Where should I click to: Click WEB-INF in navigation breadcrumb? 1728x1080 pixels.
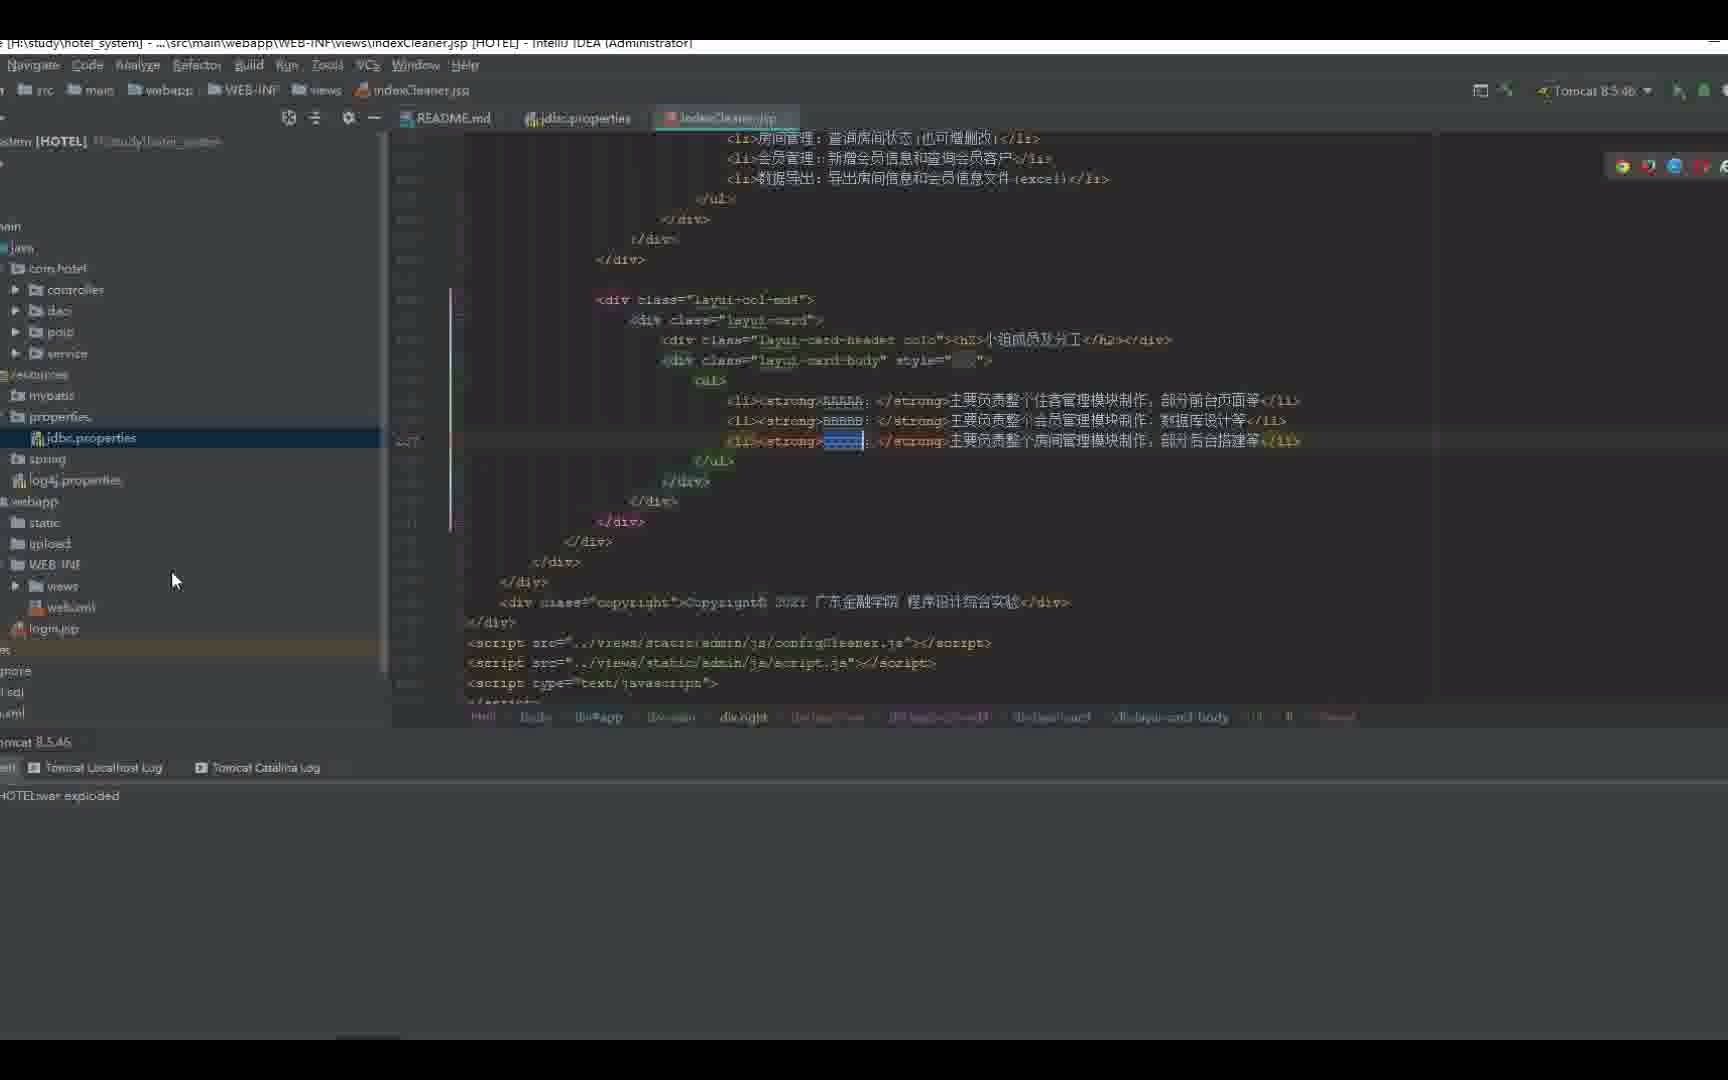[242, 90]
